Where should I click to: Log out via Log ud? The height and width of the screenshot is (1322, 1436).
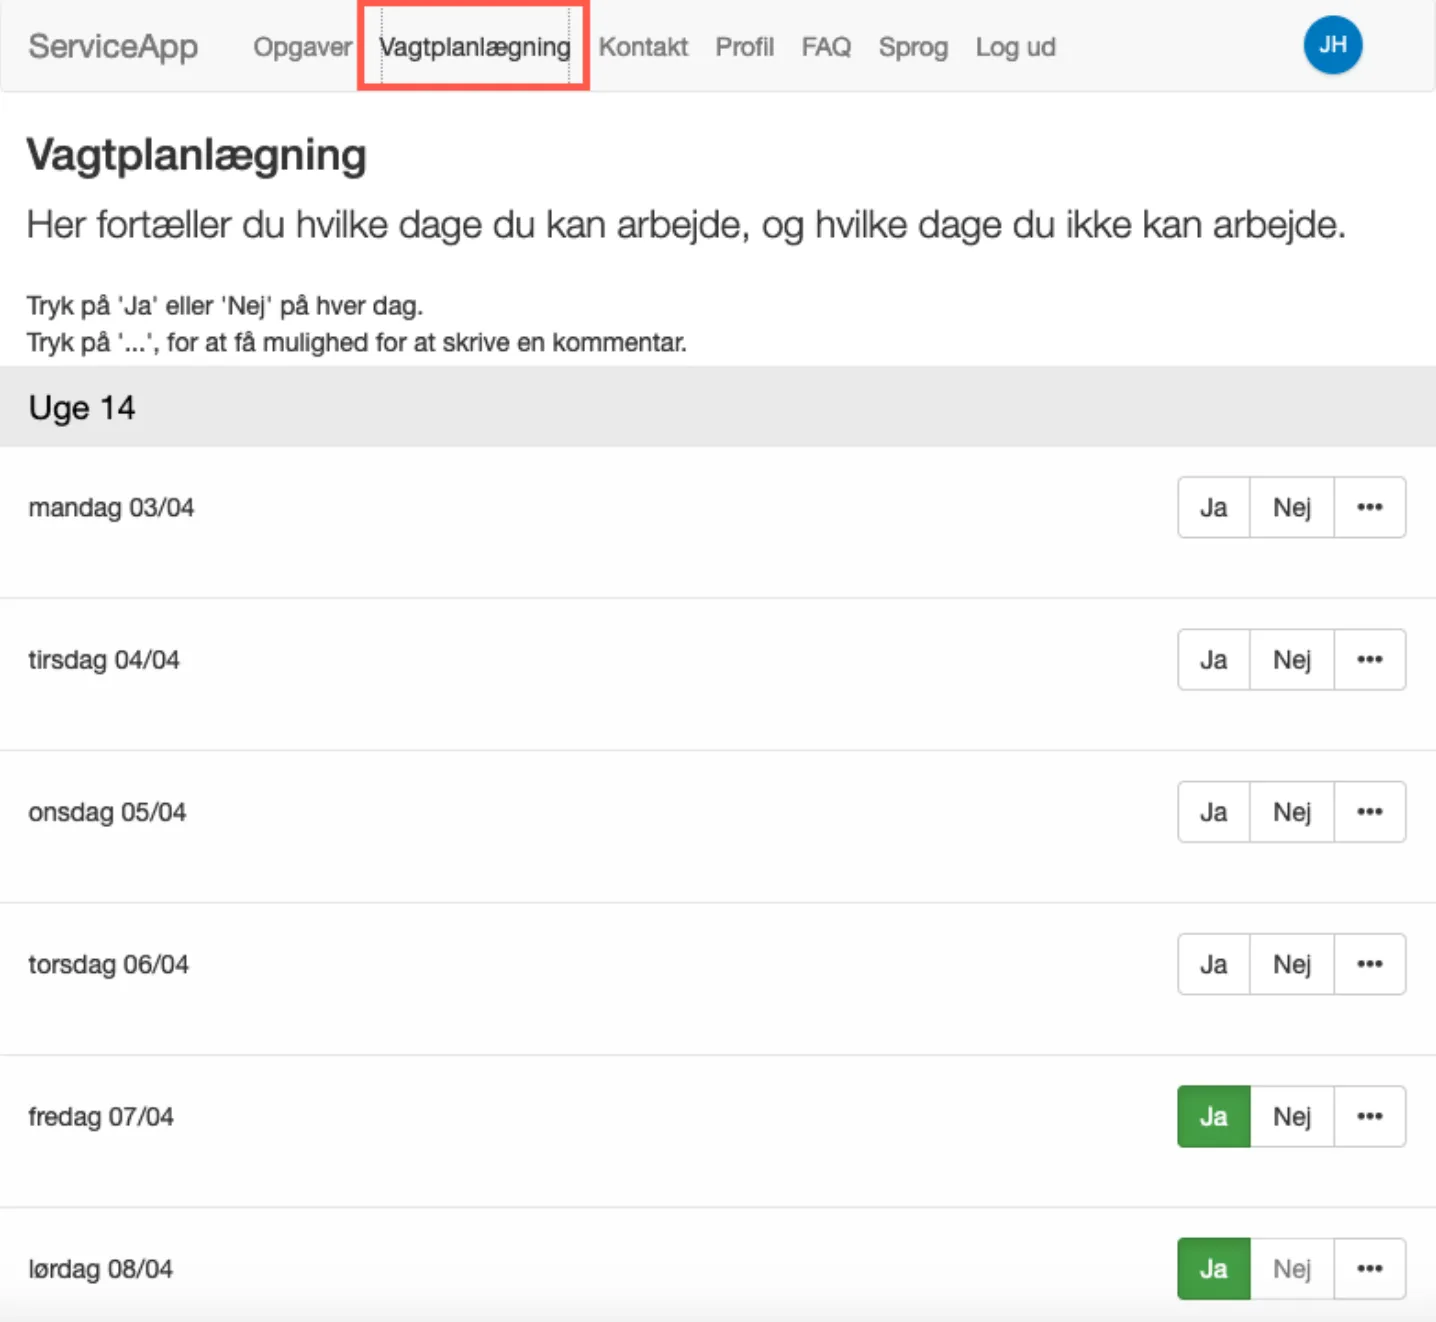tap(1015, 47)
